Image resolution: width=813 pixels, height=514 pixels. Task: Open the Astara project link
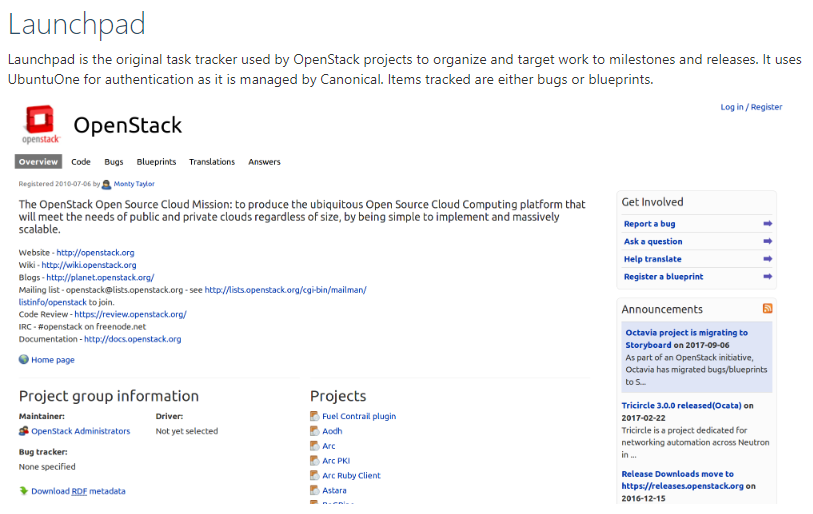click(334, 490)
